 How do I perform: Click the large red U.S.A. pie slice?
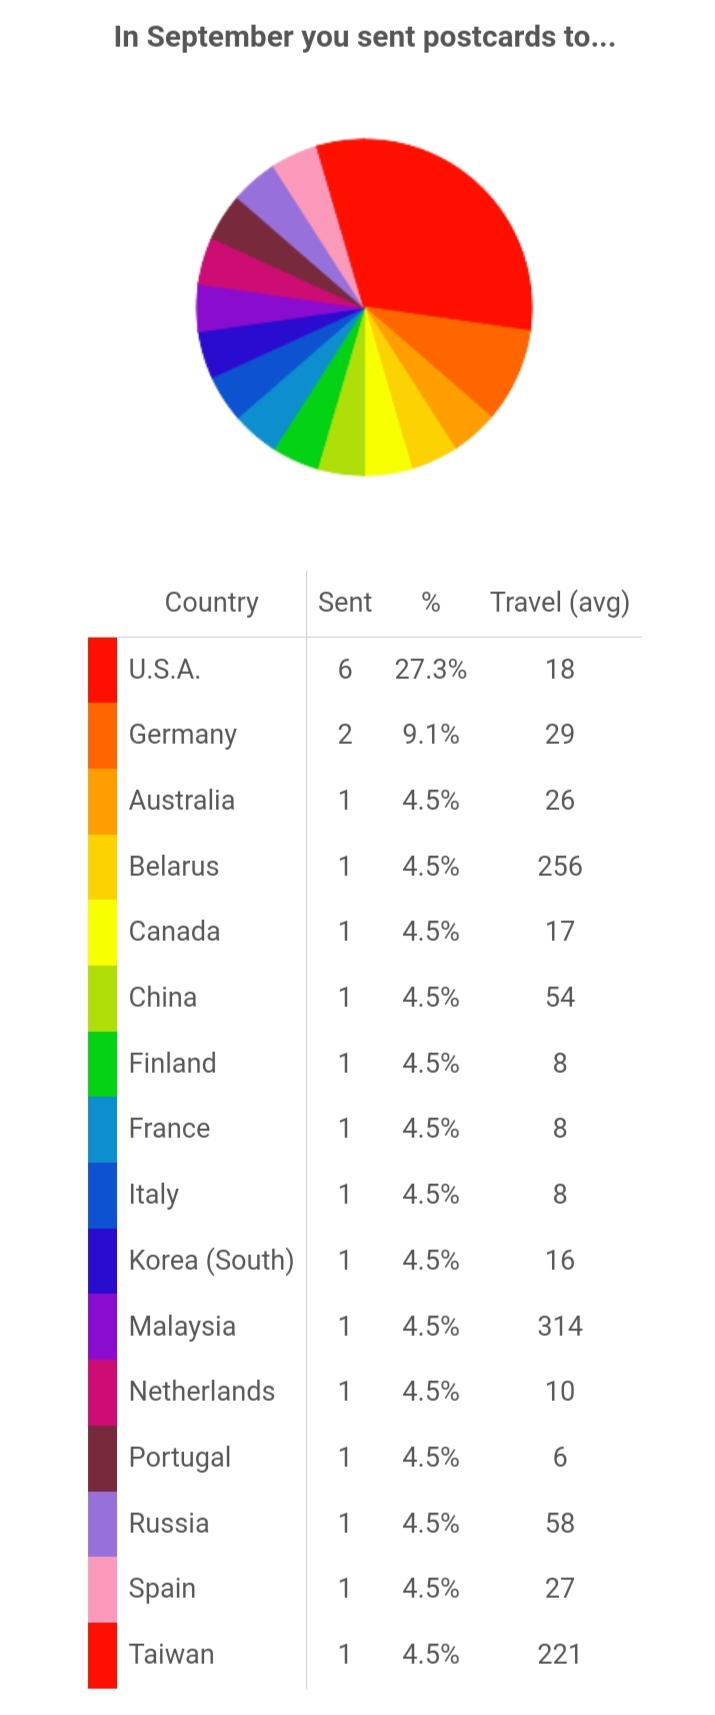tap(438, 235)
